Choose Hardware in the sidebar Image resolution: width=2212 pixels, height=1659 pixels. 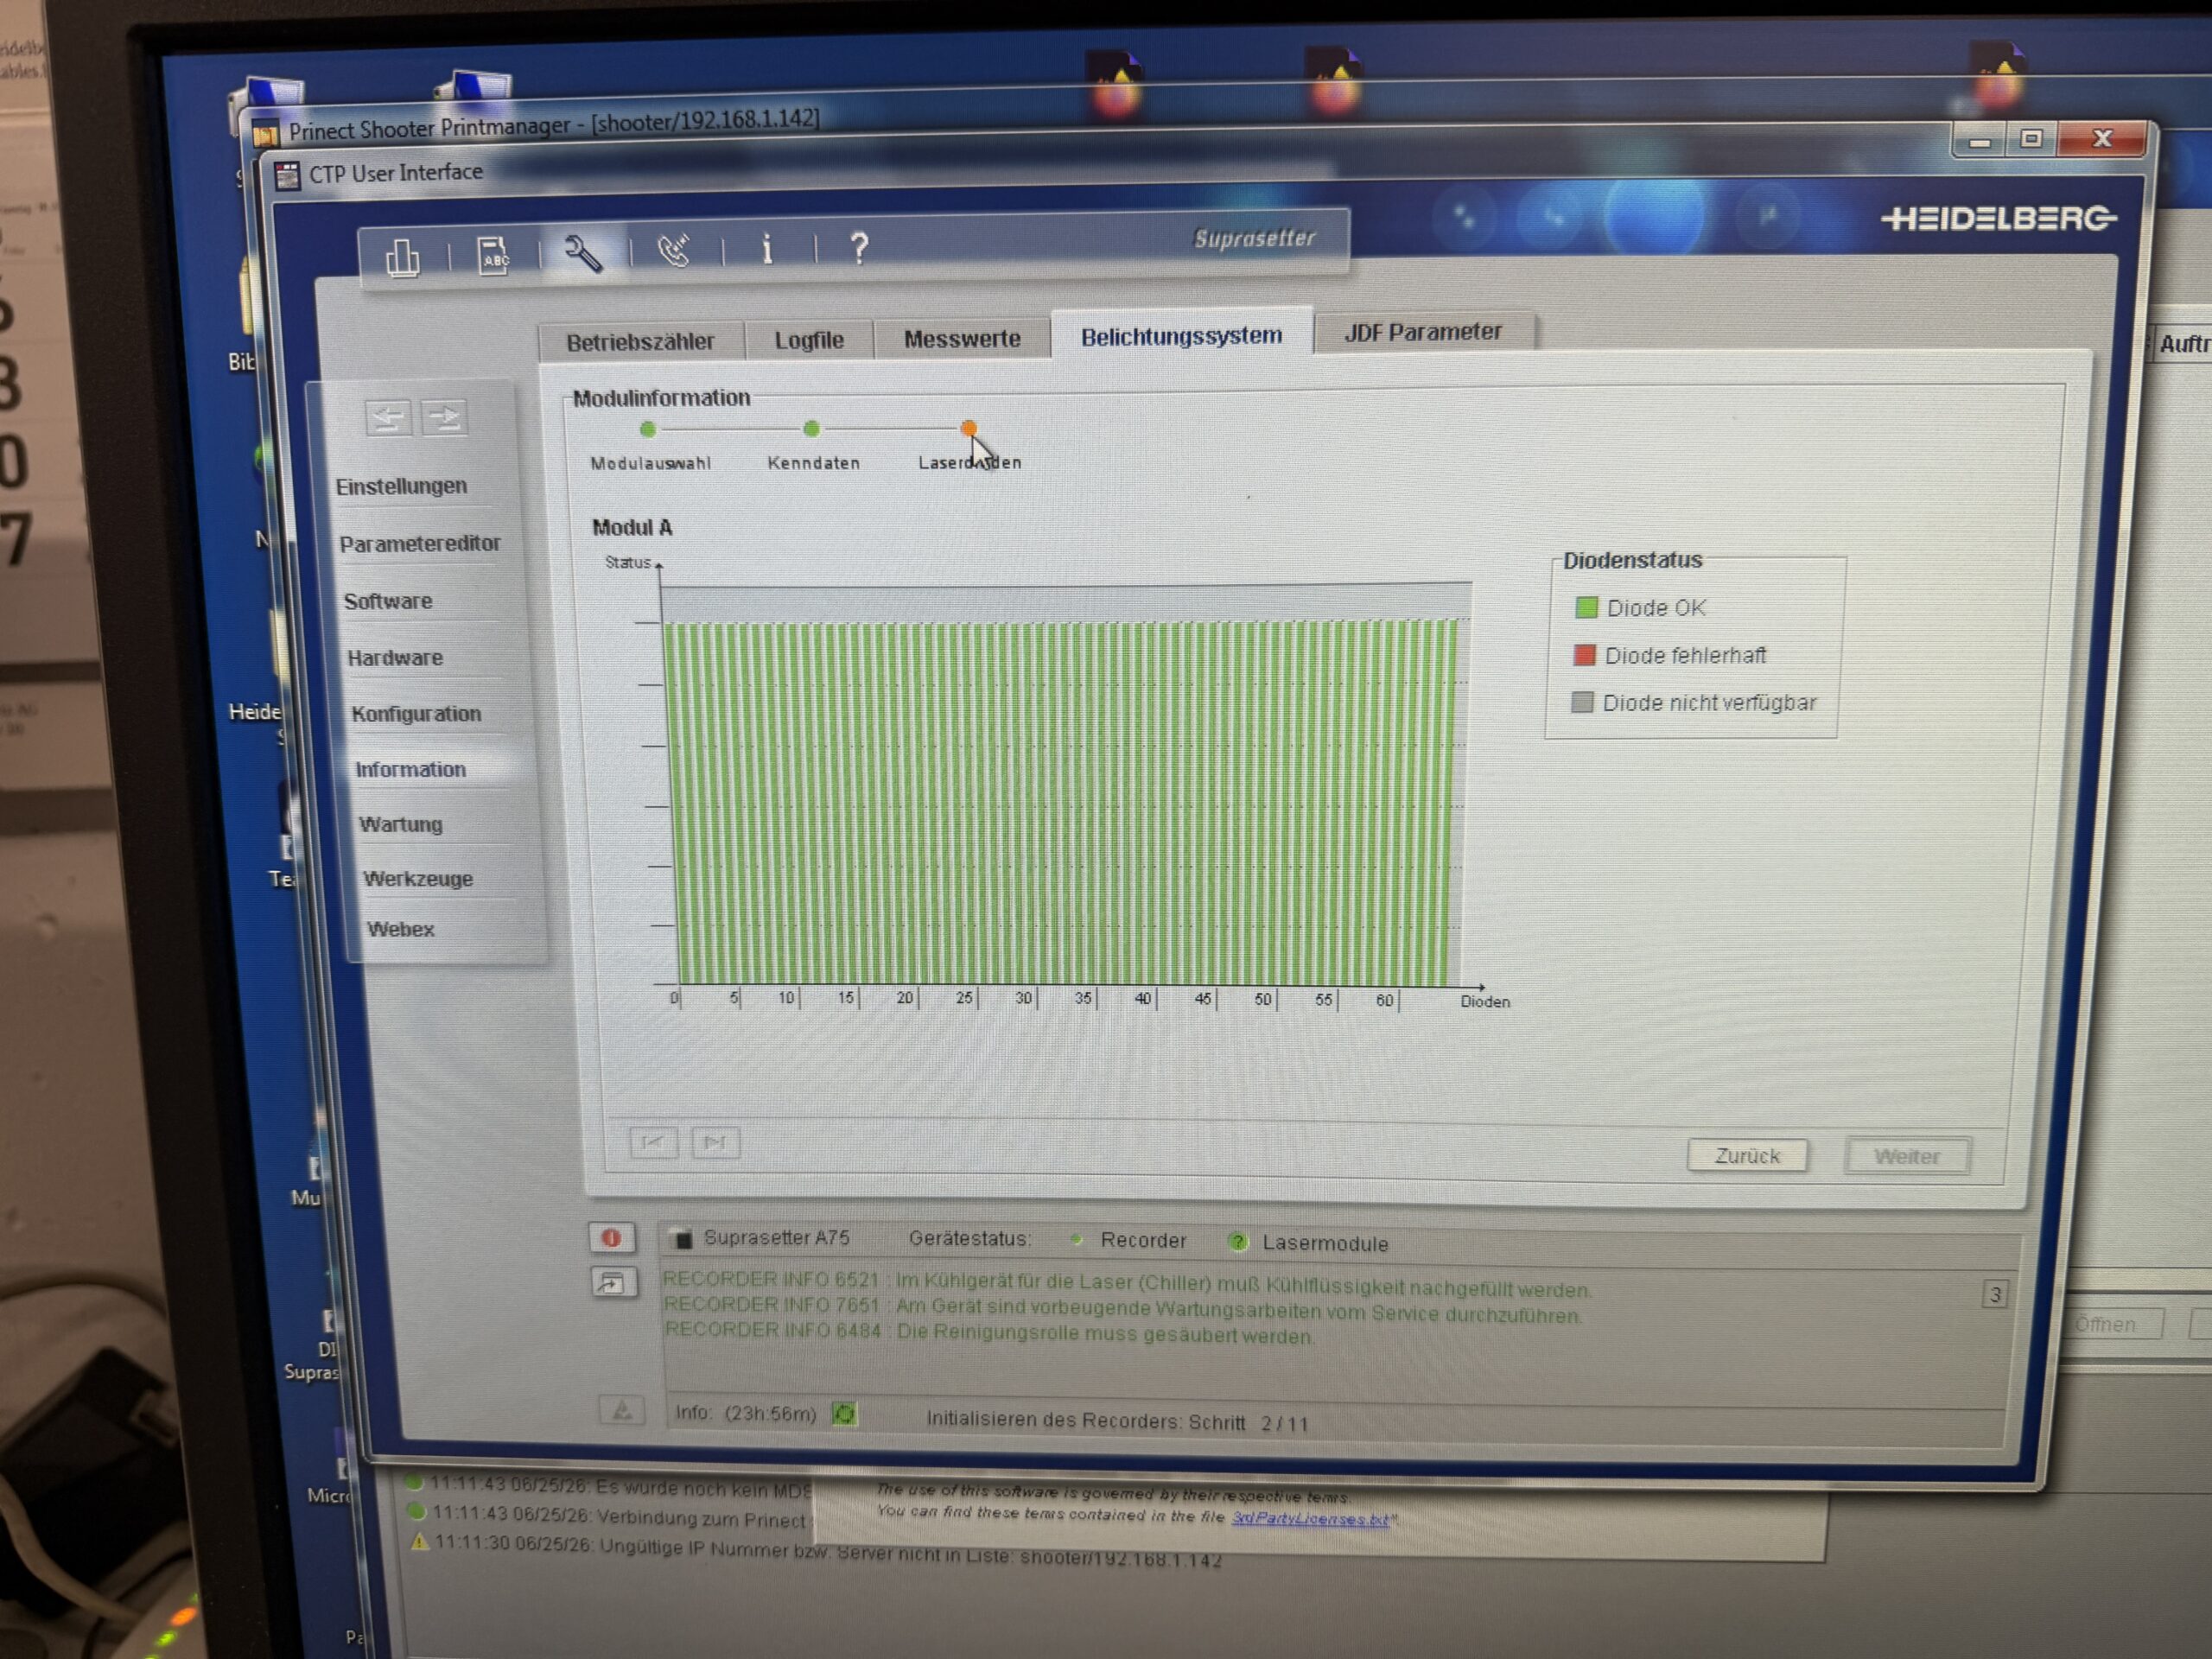point(395,657)
